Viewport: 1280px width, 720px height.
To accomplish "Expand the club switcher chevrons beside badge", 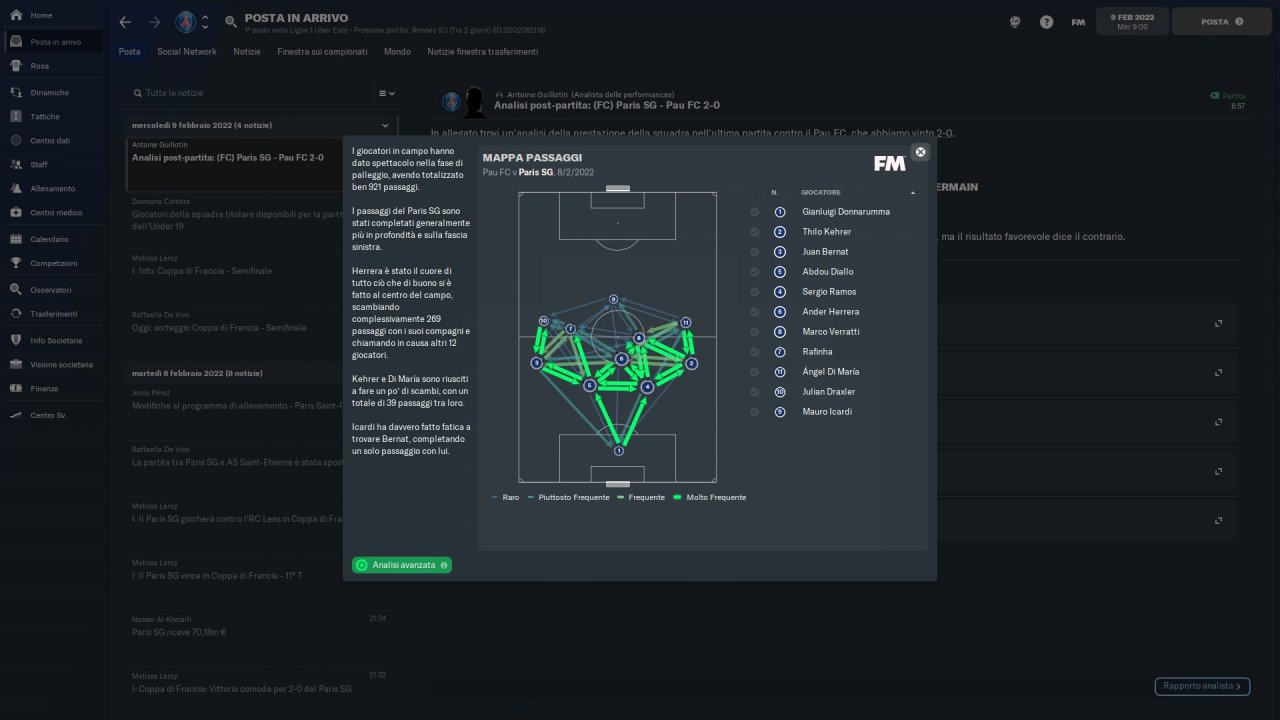I will (205, 22).
